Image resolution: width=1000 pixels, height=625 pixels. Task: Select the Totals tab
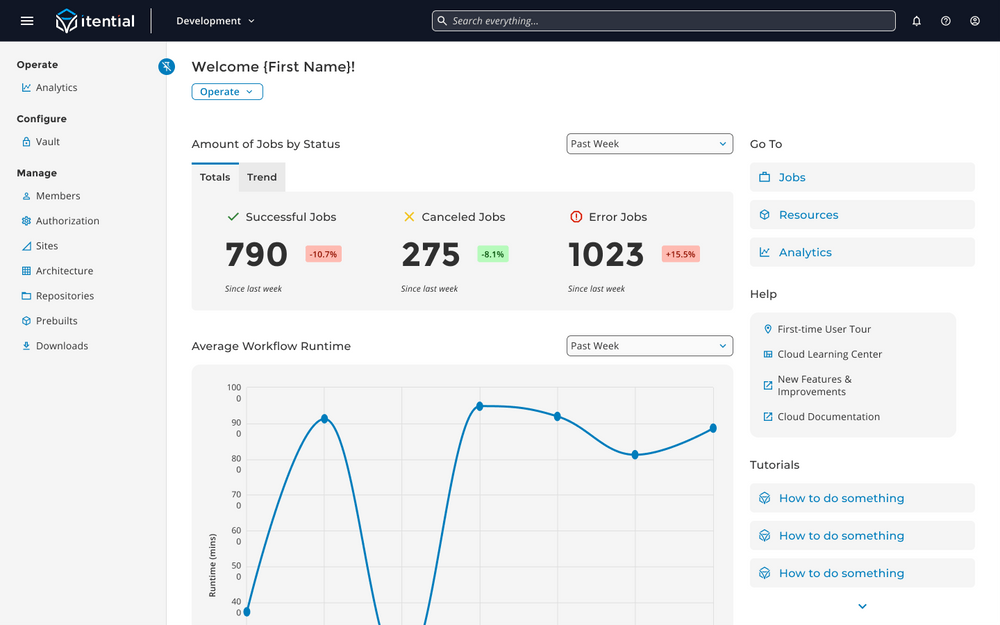(x=215, y=177)
